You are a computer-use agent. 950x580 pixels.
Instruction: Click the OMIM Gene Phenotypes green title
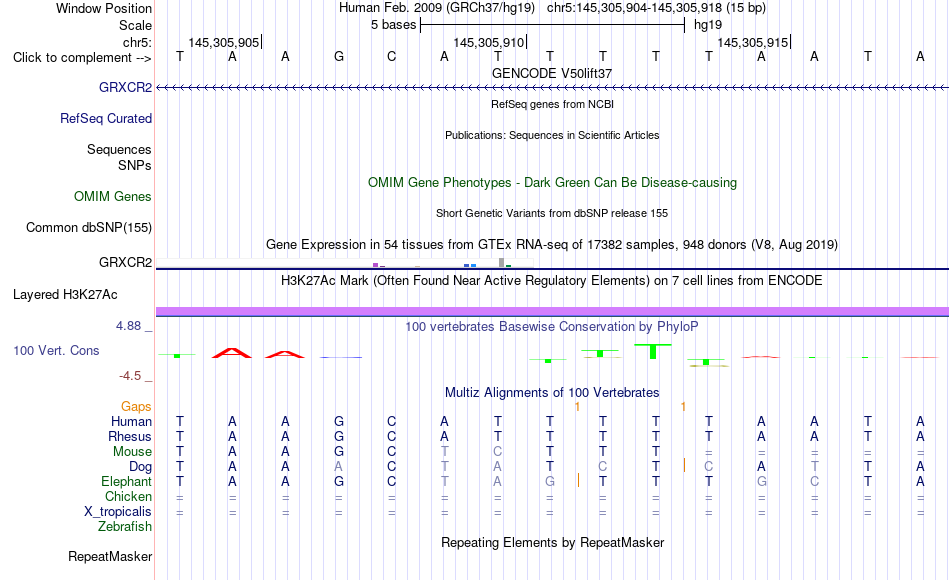click(x=552, y=182)
